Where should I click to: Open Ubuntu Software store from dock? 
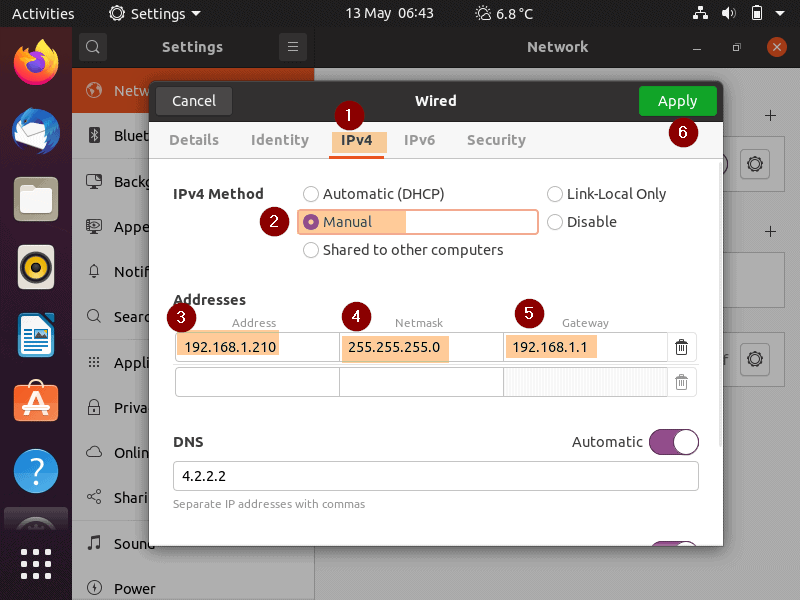[x=36, y=402]
